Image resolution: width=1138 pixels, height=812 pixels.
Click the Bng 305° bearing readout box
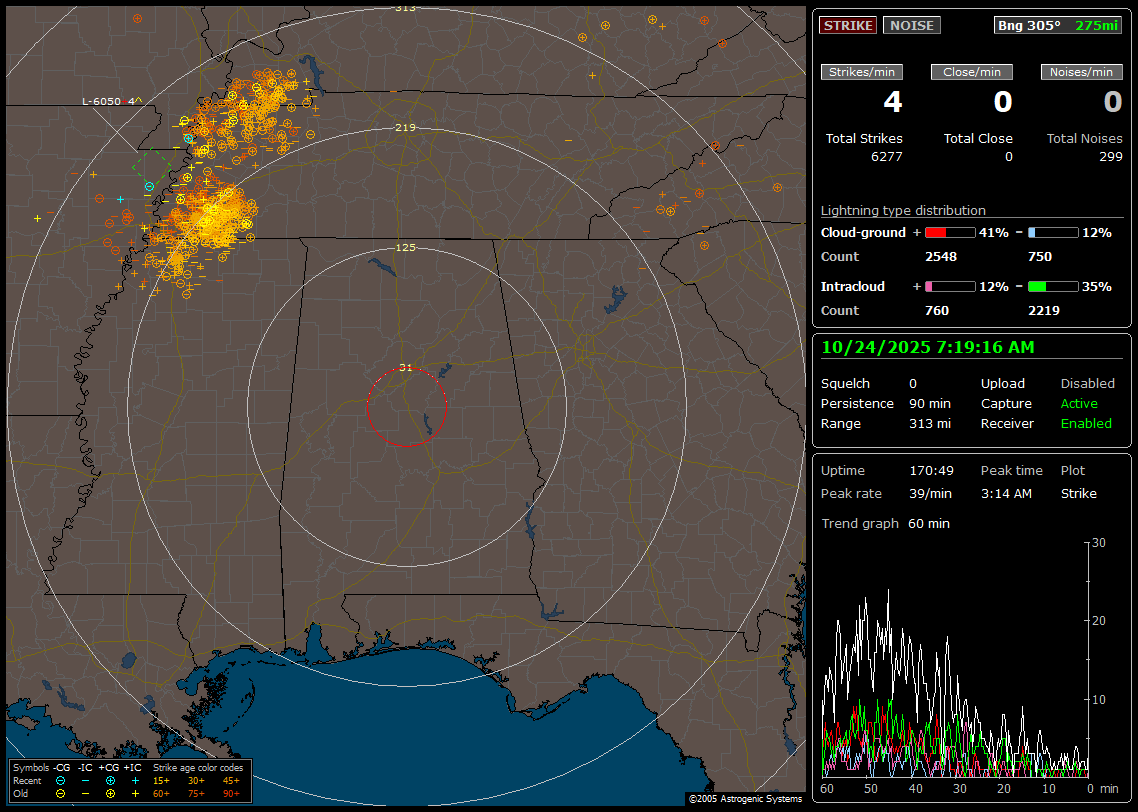coord(1057,25)
